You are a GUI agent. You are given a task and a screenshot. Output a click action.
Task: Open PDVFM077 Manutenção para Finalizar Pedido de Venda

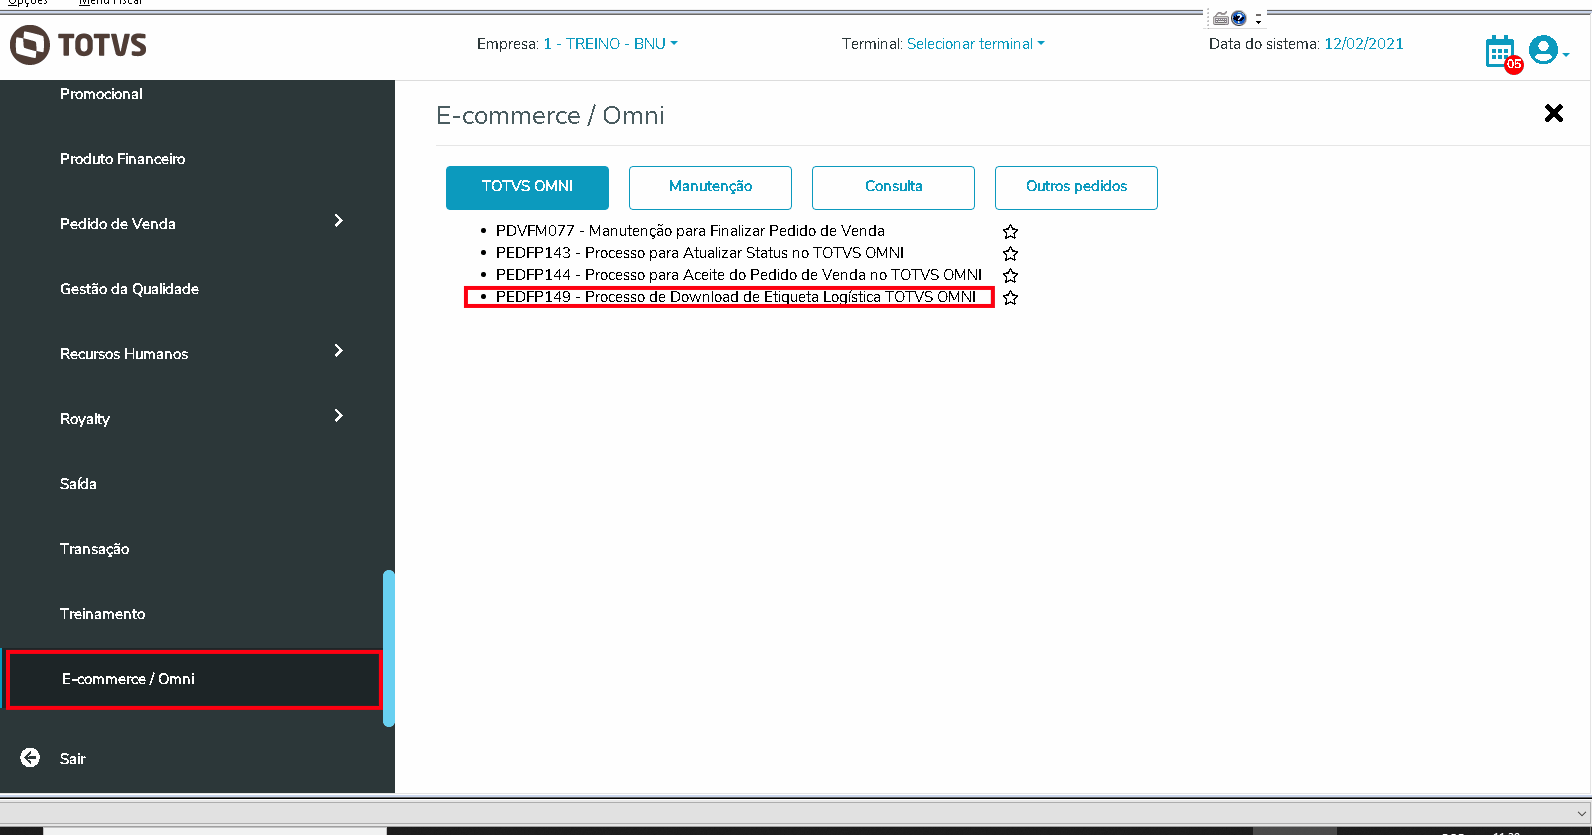690,231
